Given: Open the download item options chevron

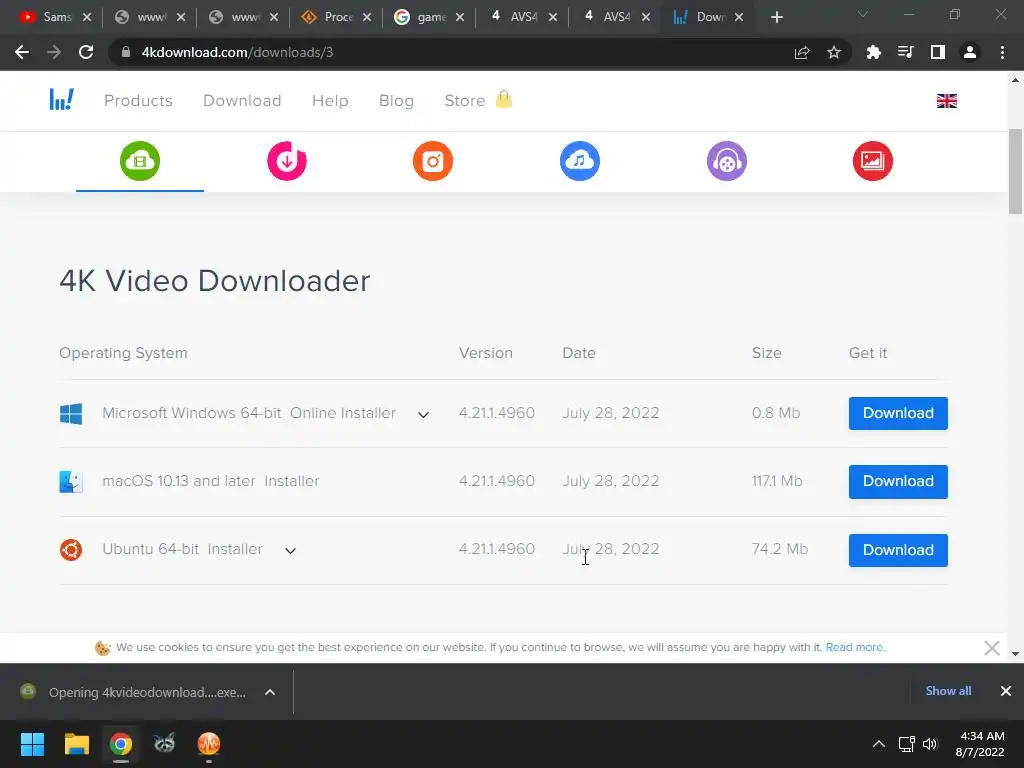Looking at the screenshot, I should (x=270, y=692).
